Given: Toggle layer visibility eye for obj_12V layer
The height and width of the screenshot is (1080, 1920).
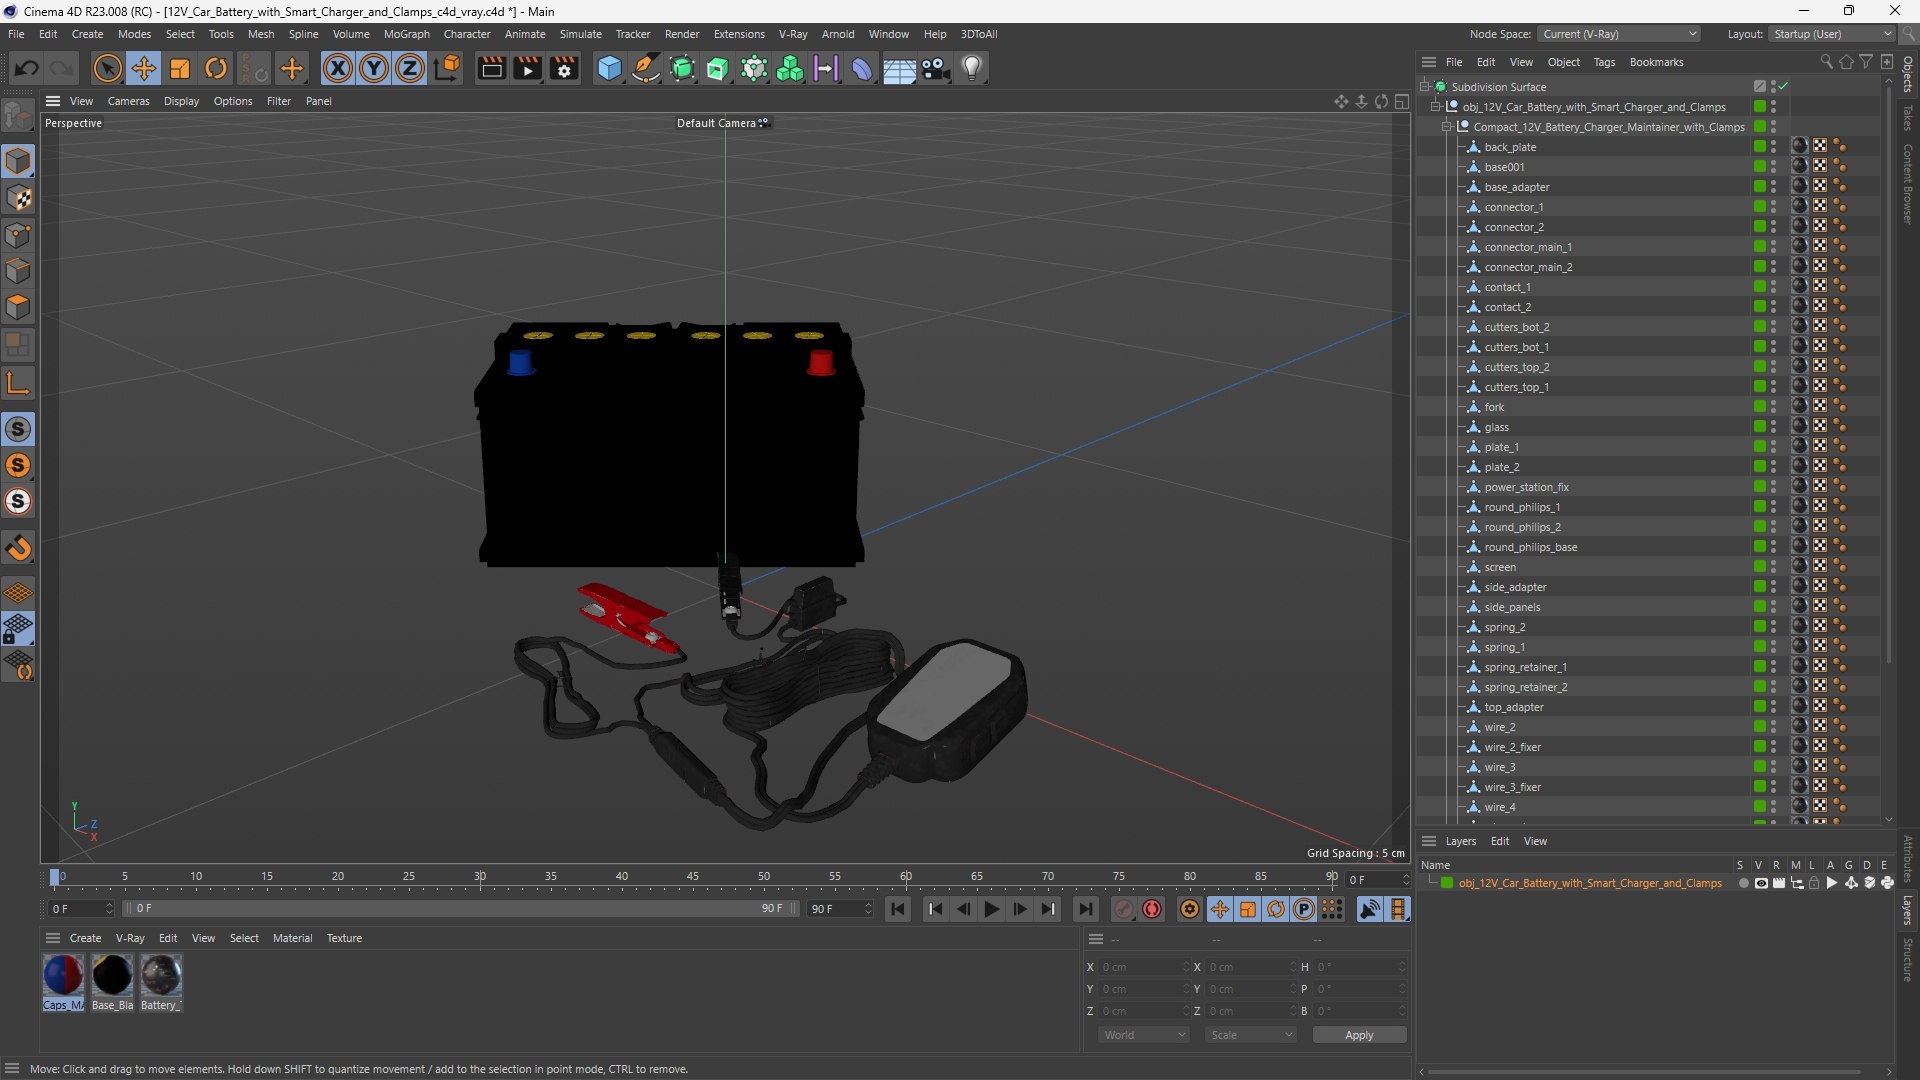Looking at the screenshot, I should [1761, 884].
